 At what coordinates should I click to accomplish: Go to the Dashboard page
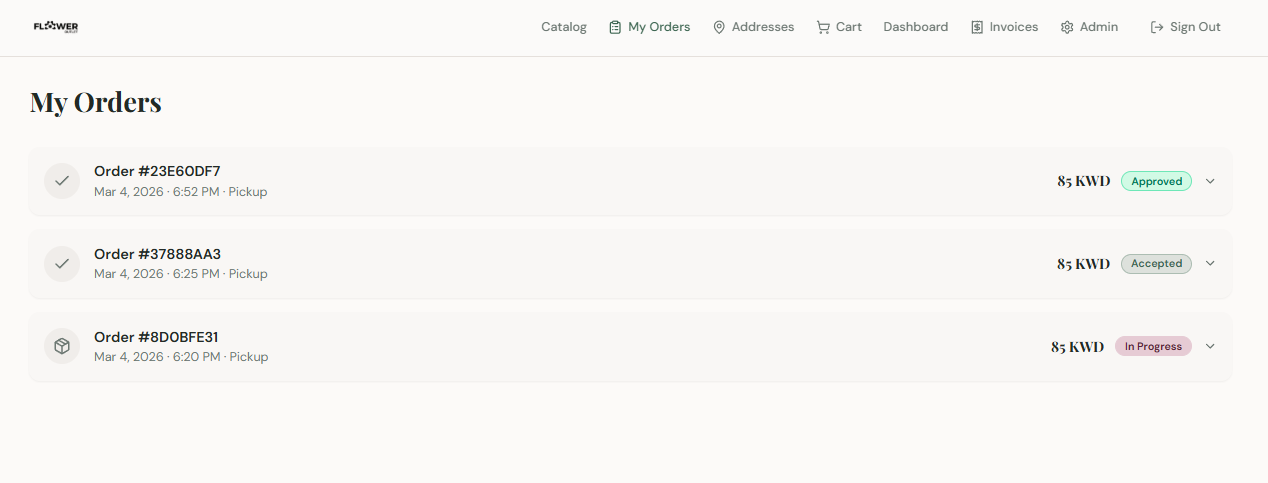click(x=916, y=27)
